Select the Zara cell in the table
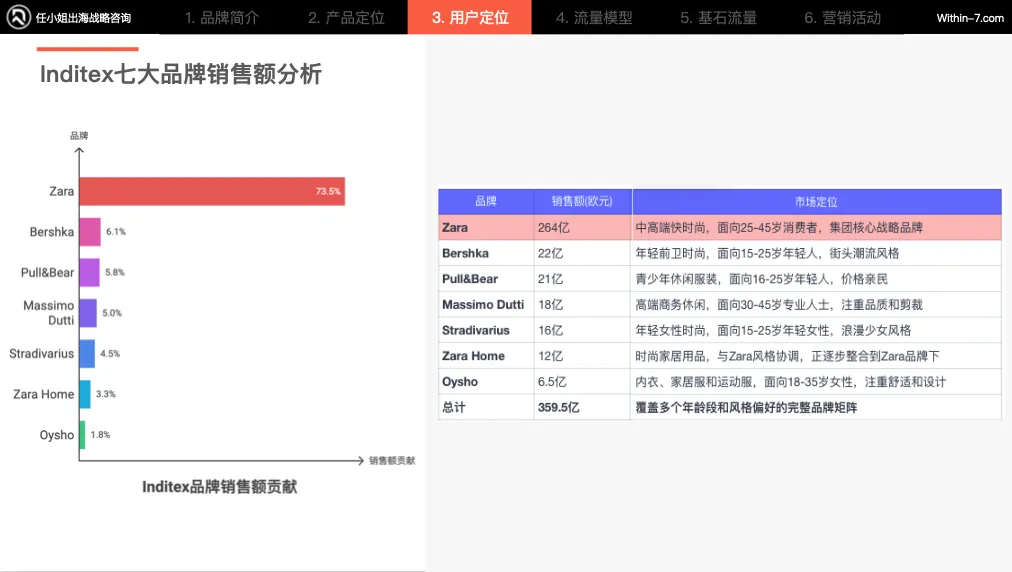The height and width of the screenshot is (572, 1012). (486, 227)
